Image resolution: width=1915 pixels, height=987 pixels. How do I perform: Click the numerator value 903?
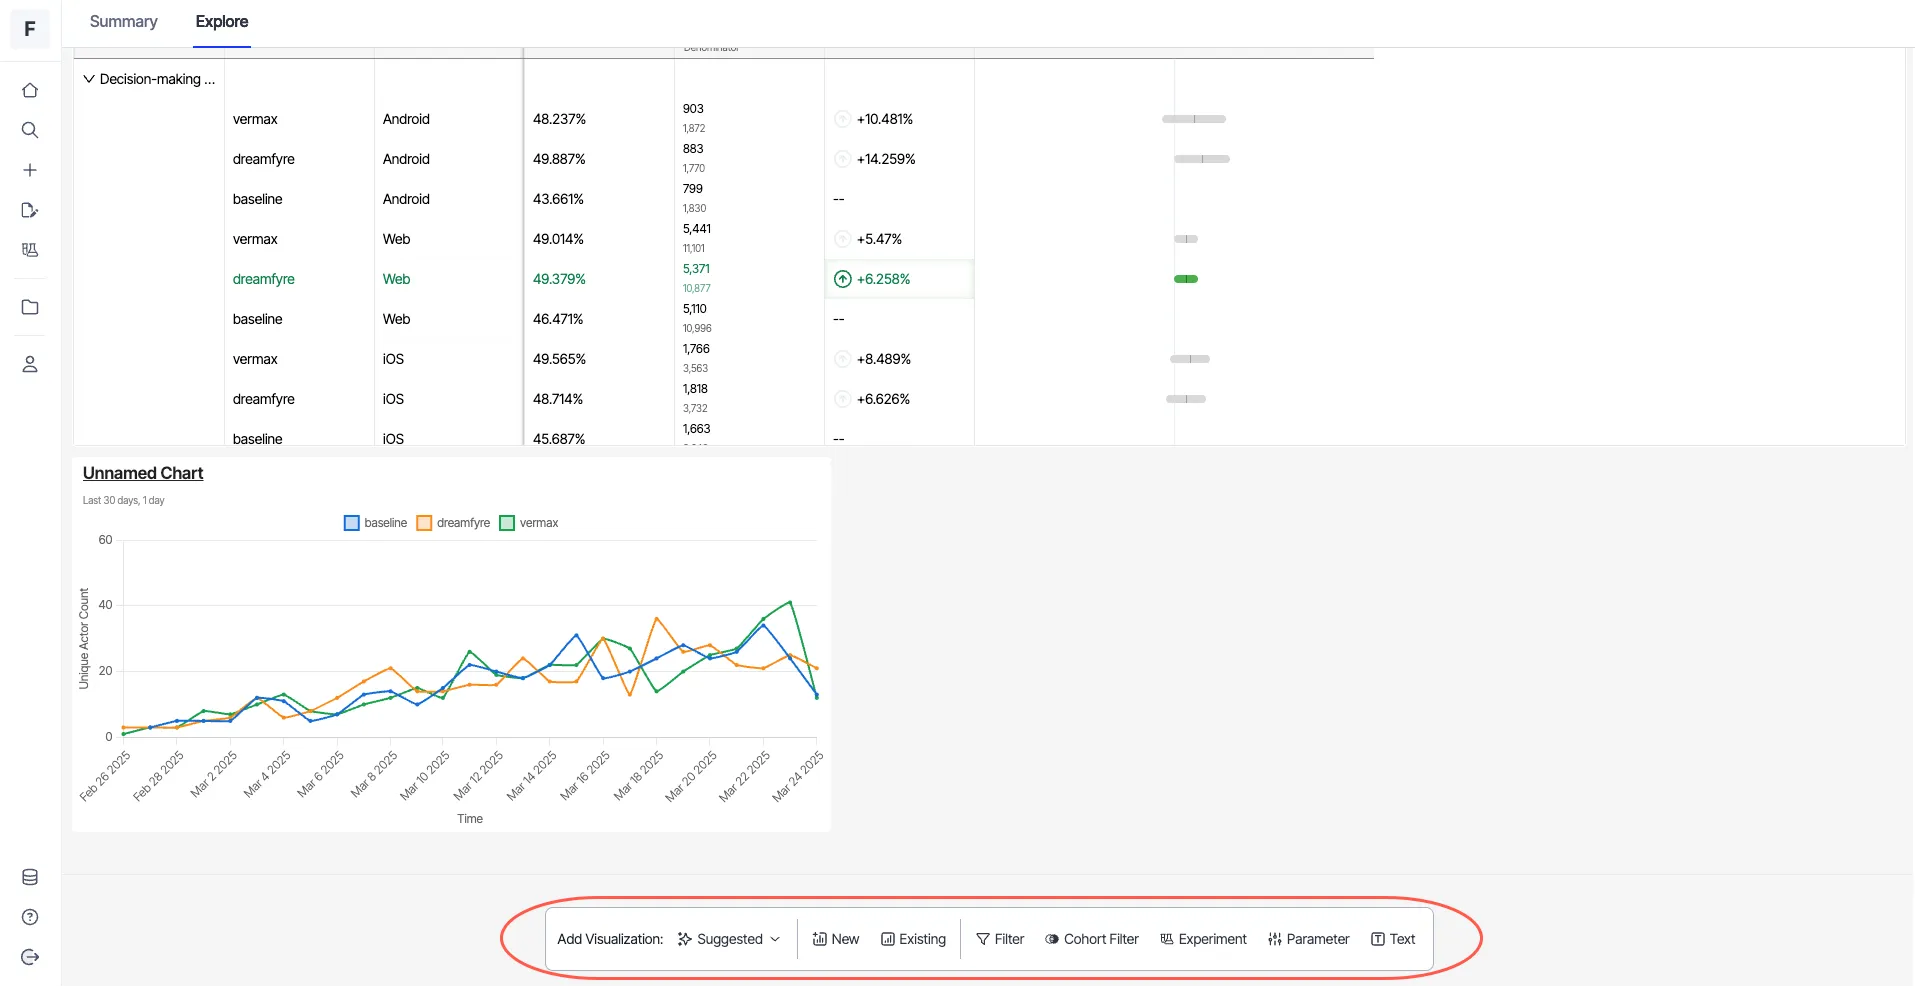point(693,109)
